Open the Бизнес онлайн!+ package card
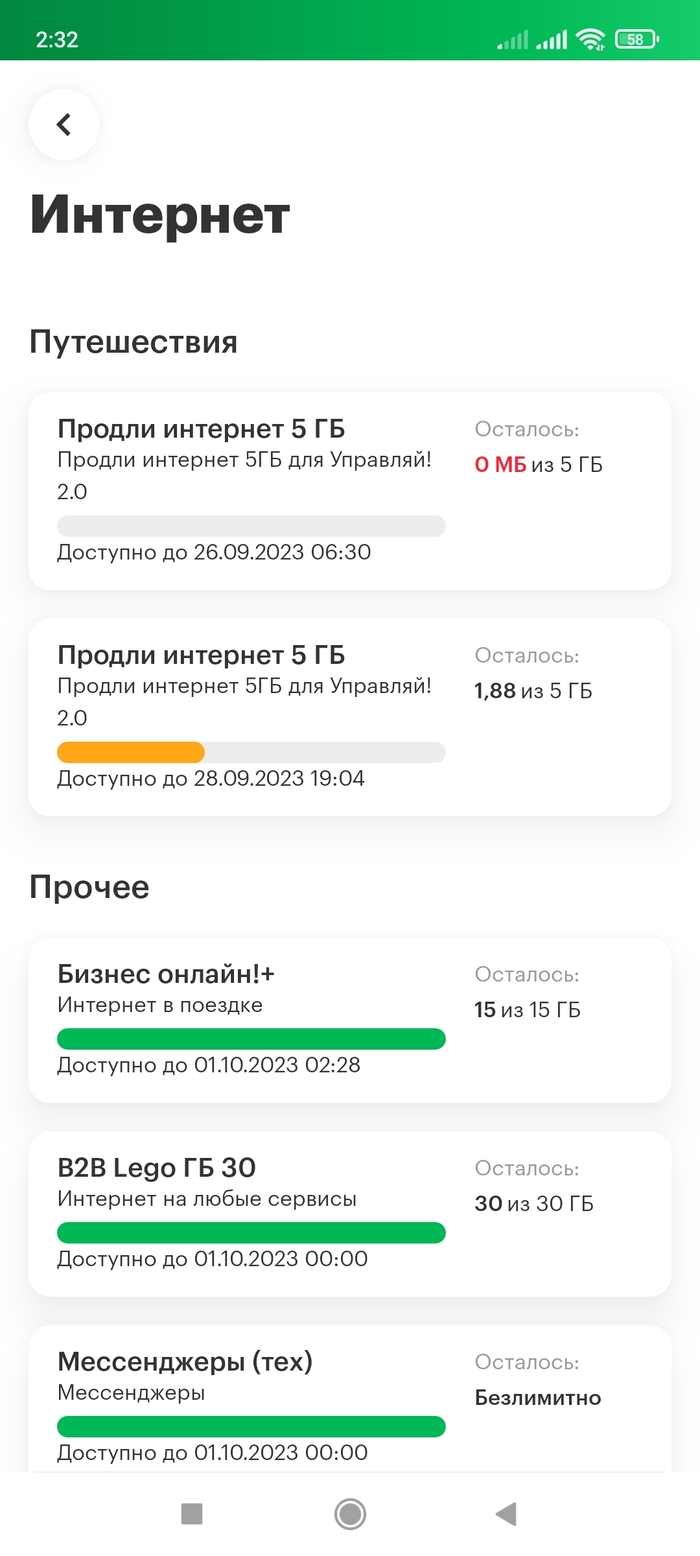 coord(349,1019)
